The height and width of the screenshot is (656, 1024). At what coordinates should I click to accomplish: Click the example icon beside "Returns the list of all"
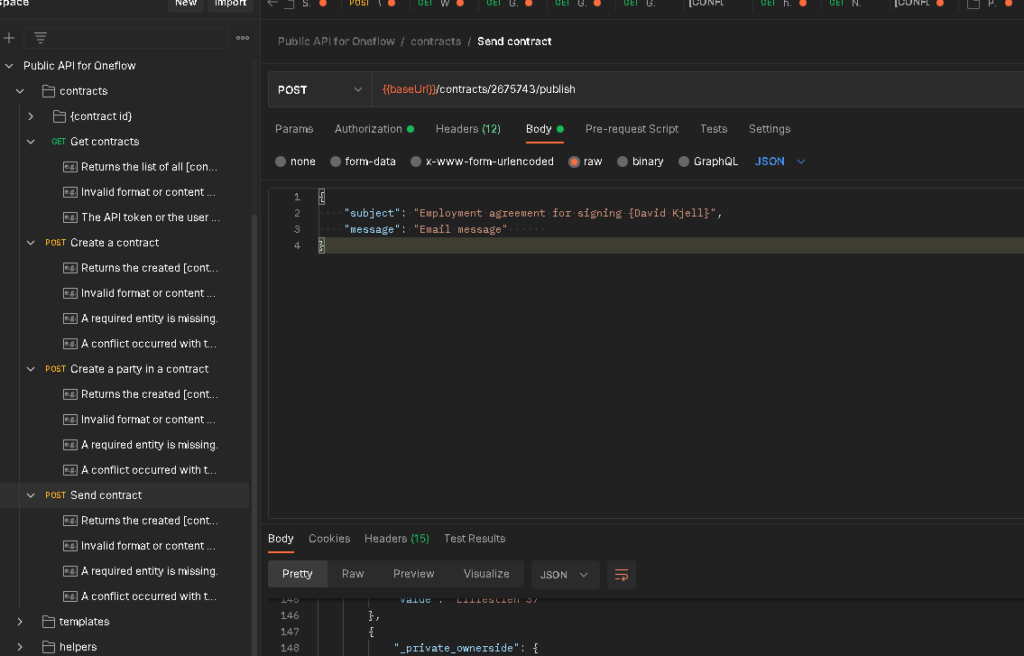click(x=70, y=167)
